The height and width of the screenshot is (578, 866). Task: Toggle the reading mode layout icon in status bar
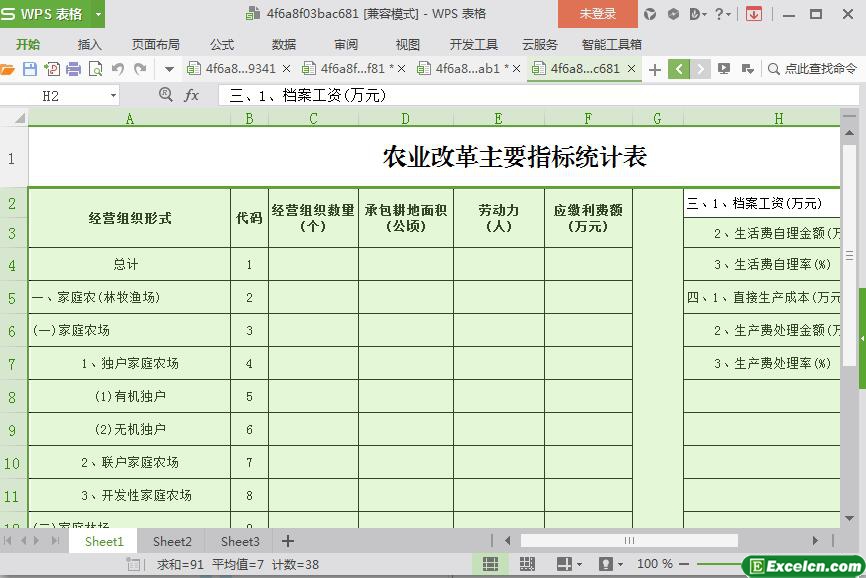[564, 564]
